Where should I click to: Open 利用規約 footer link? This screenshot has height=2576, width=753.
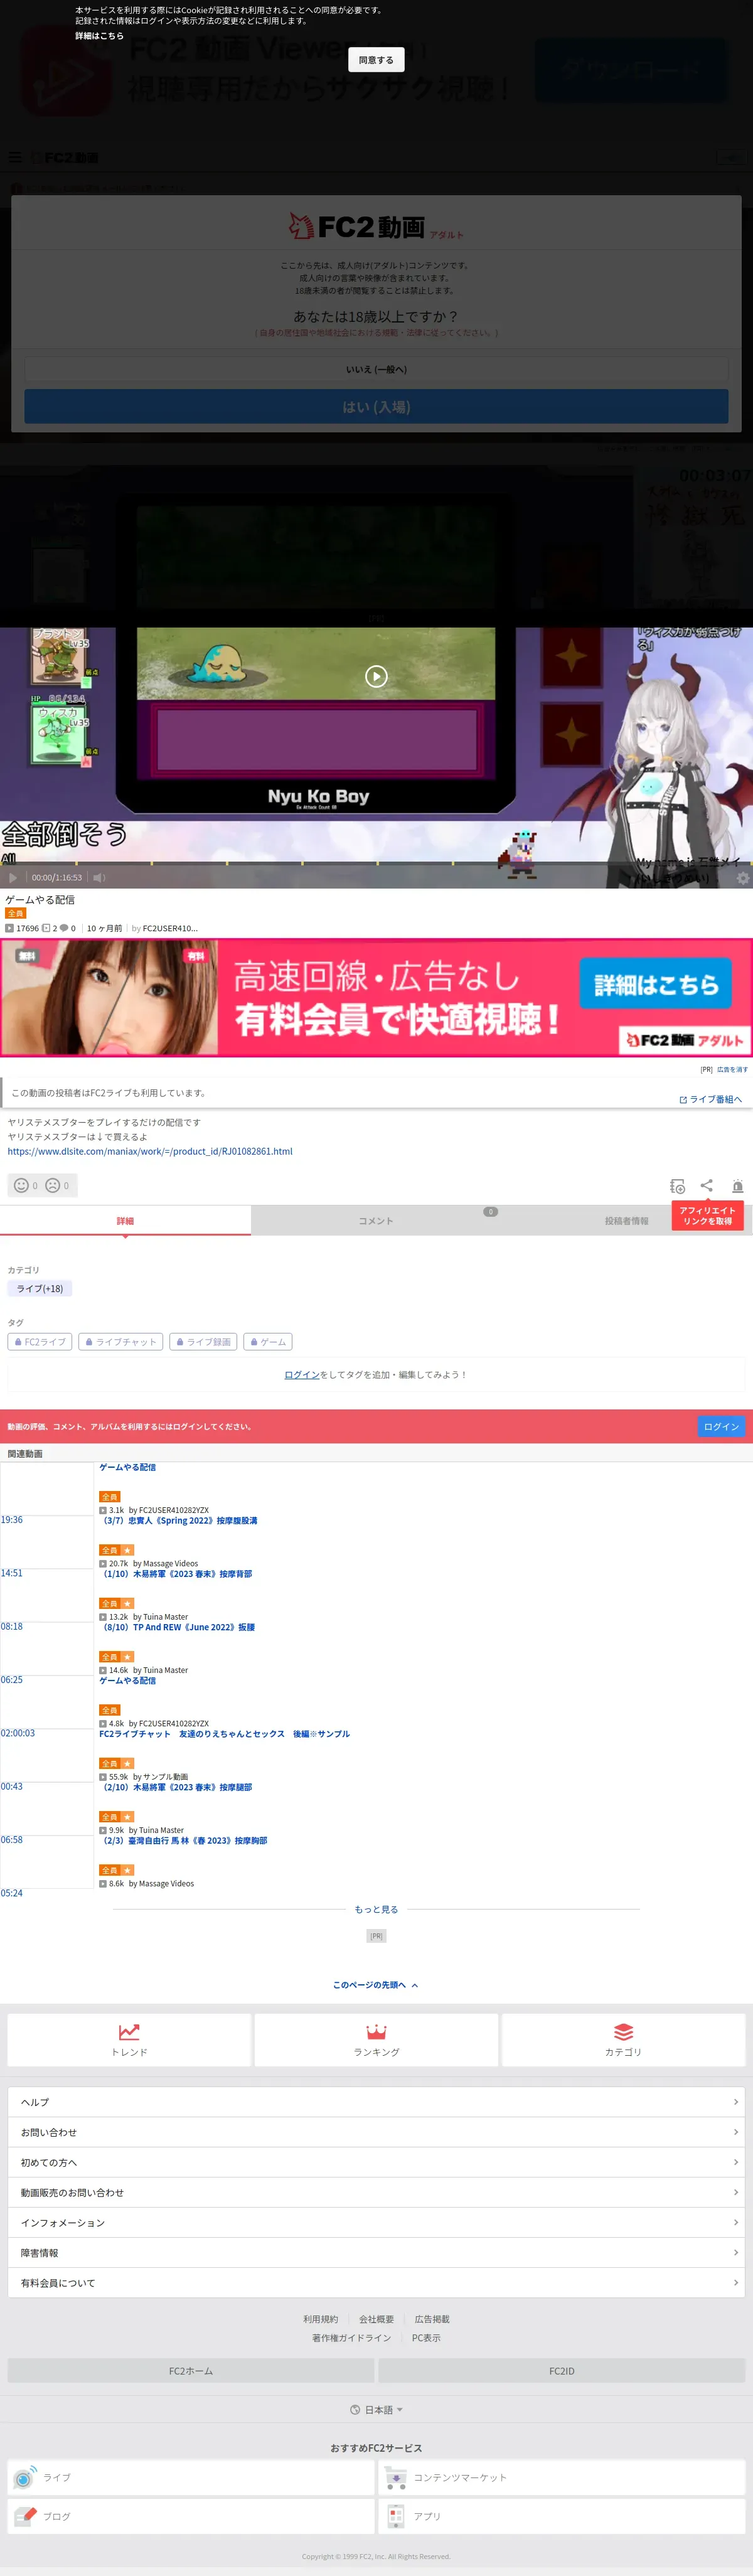(x=321, y=2319)
